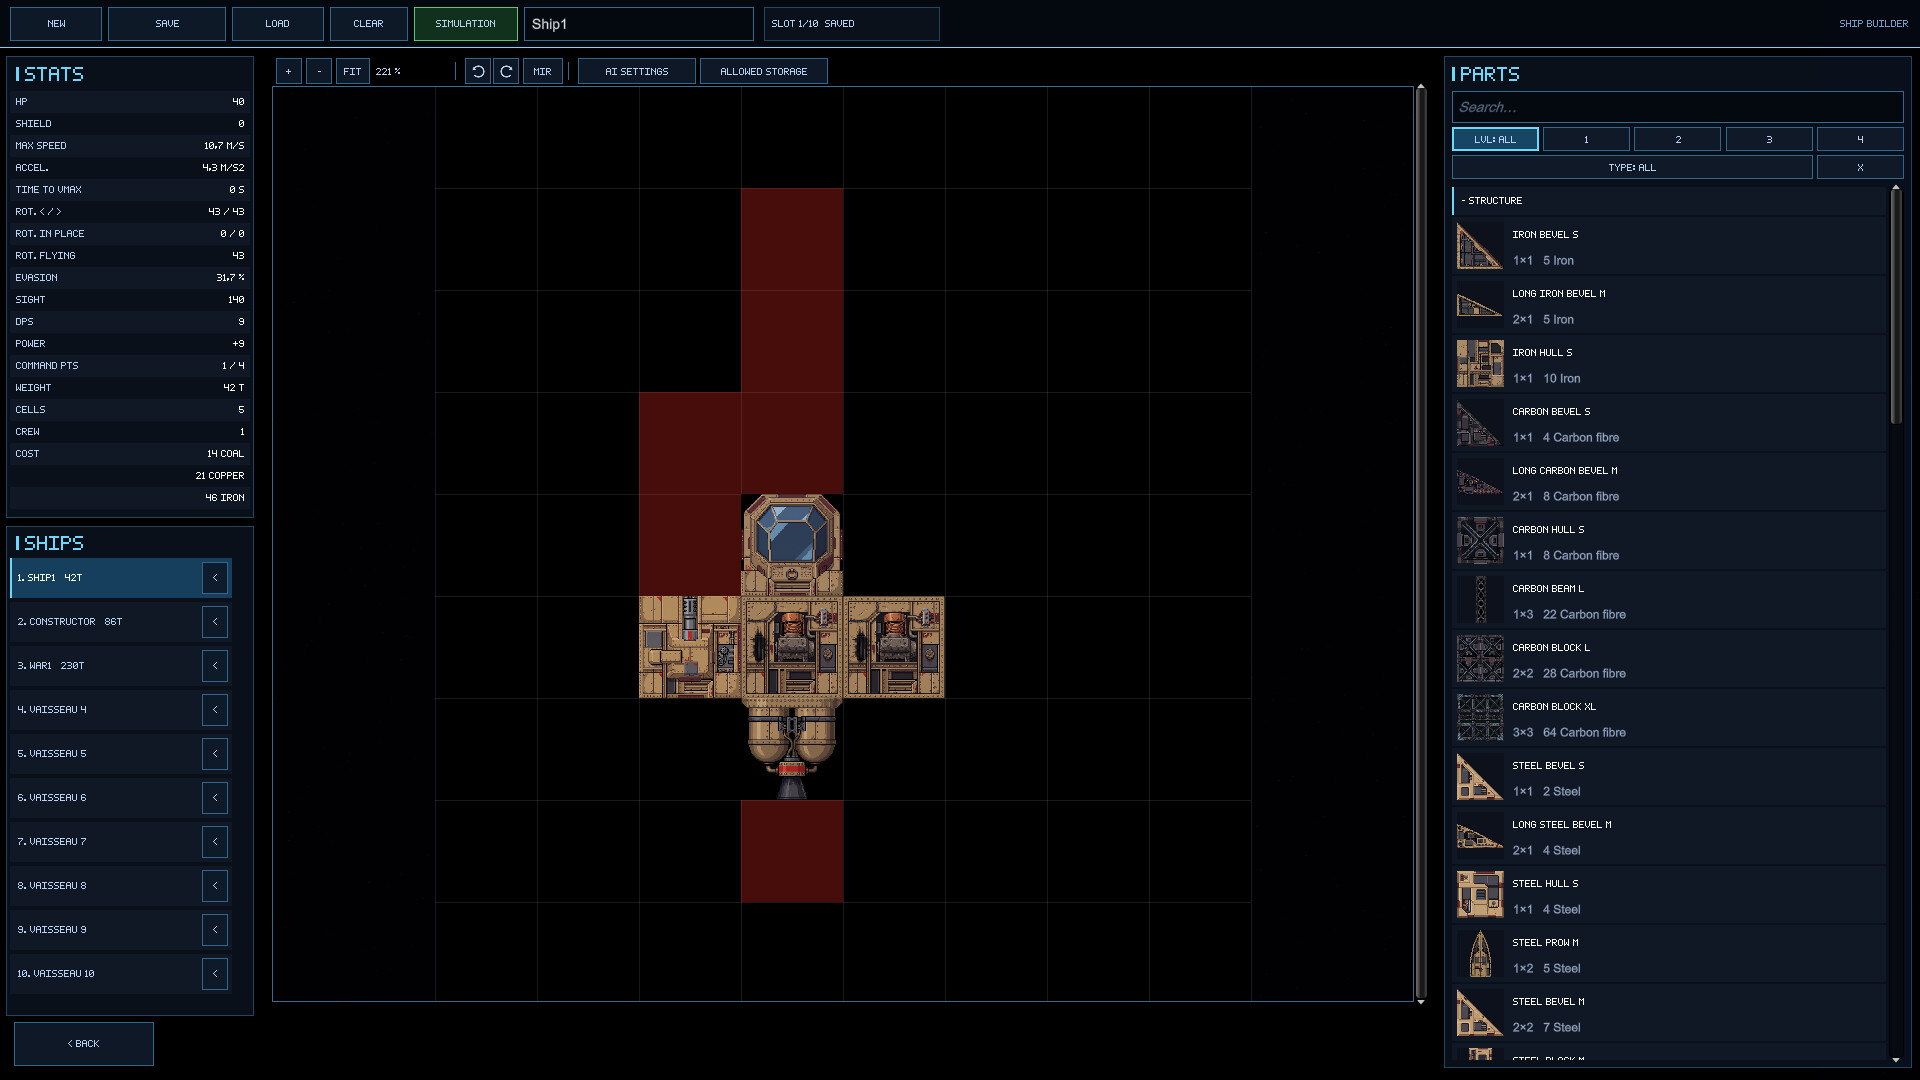
Task: Select the Steel Prow M part icon
Action: coord(1480,954)
